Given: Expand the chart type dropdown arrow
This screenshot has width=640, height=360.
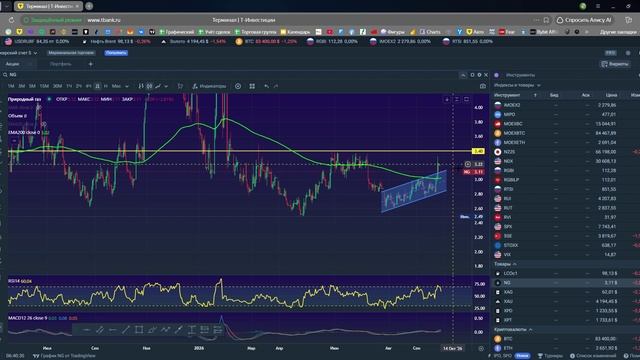Looking at the screenshot, I should 166,86.
